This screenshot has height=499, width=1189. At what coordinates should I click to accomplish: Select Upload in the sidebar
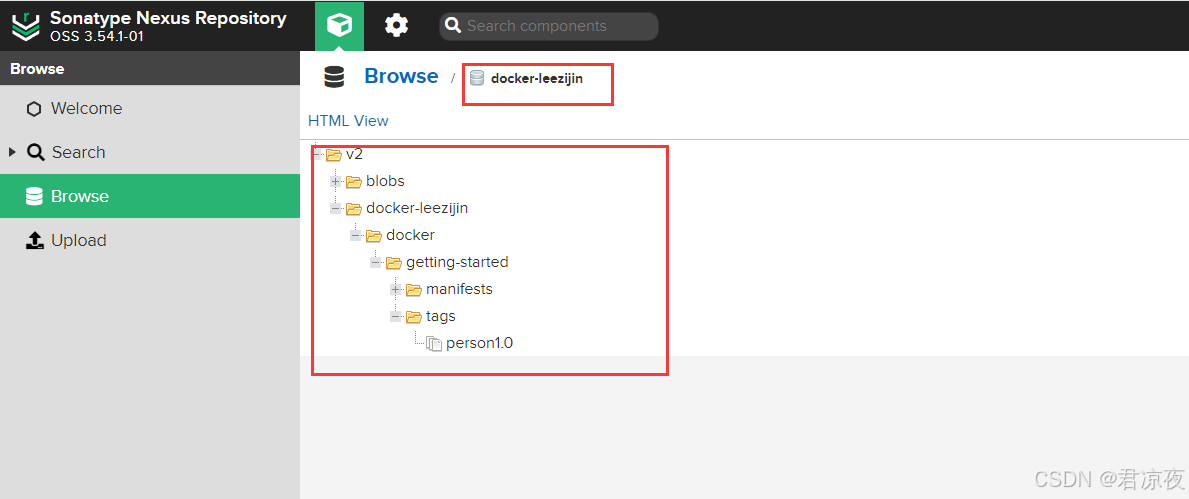[78, 240]
